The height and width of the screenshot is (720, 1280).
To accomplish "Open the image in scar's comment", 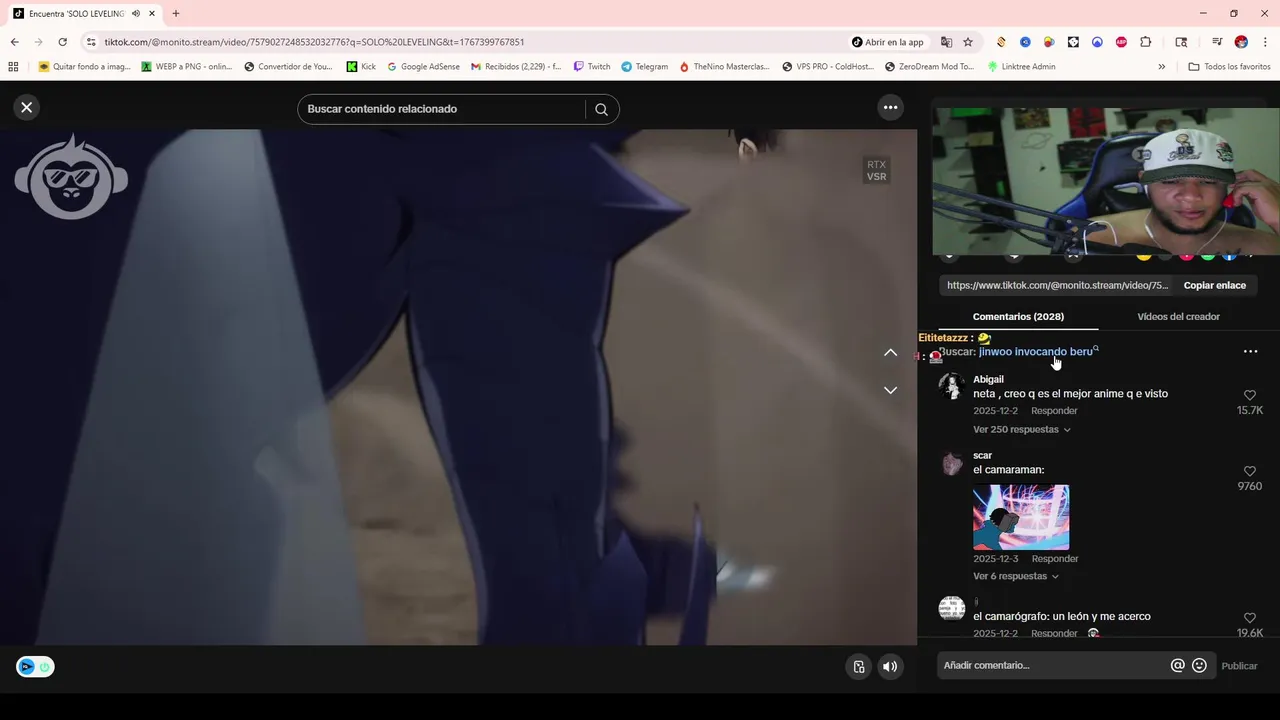I will 1021,517.
